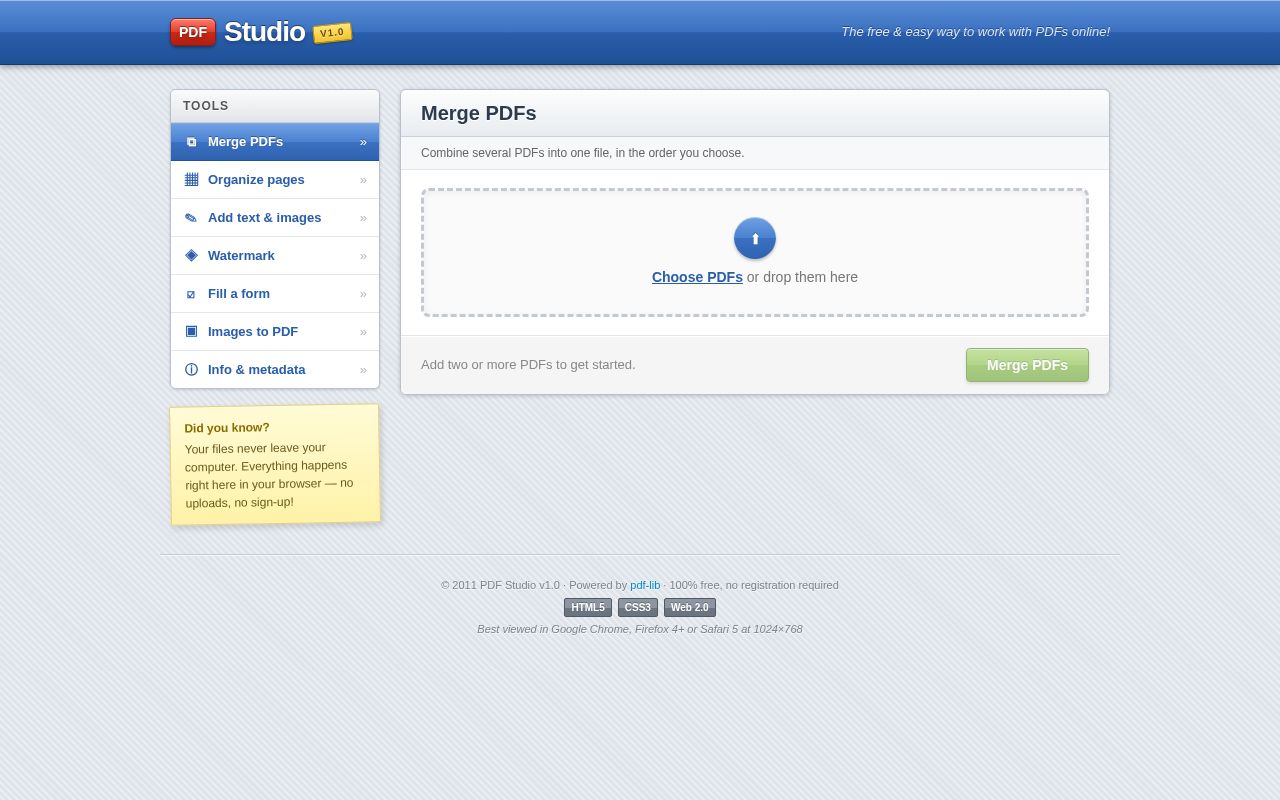Click the Watermark diamond icon
The image size is (1280, 800).
191,256
